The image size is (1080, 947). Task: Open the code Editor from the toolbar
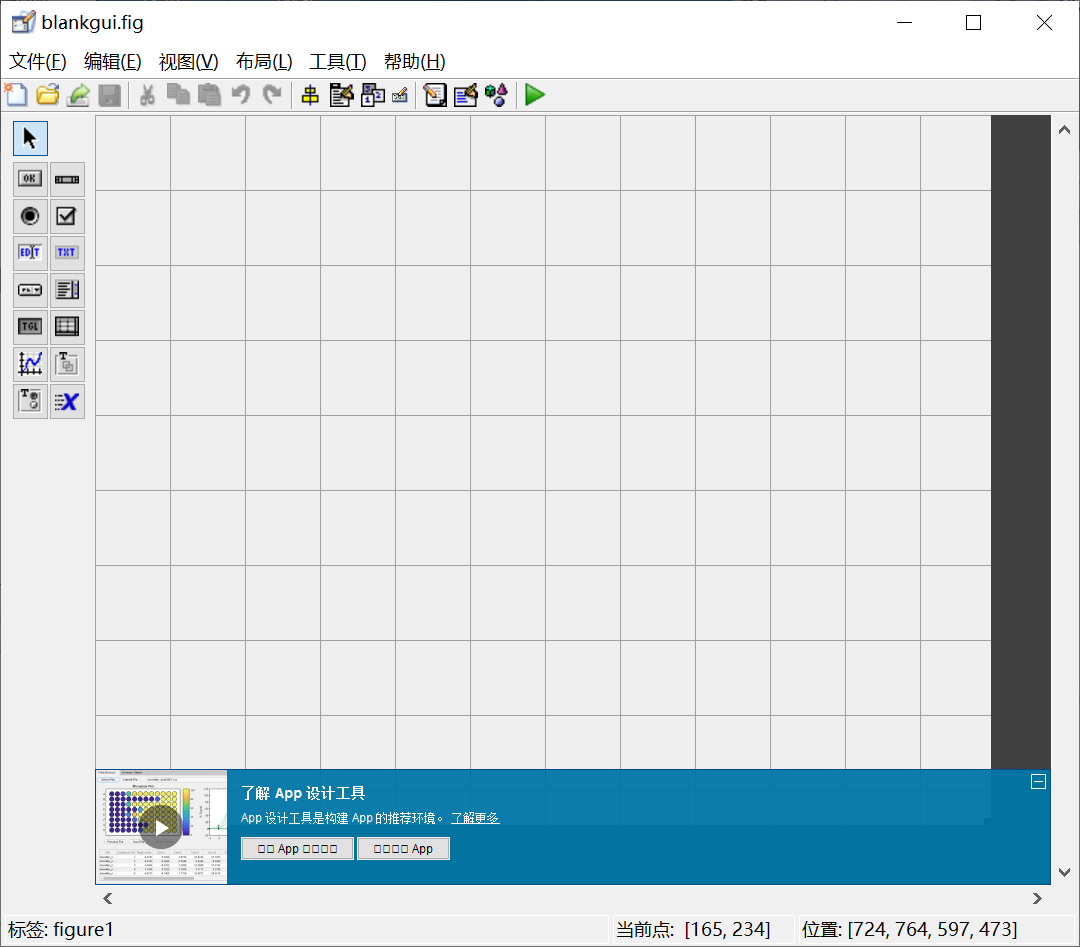(435, 94)
